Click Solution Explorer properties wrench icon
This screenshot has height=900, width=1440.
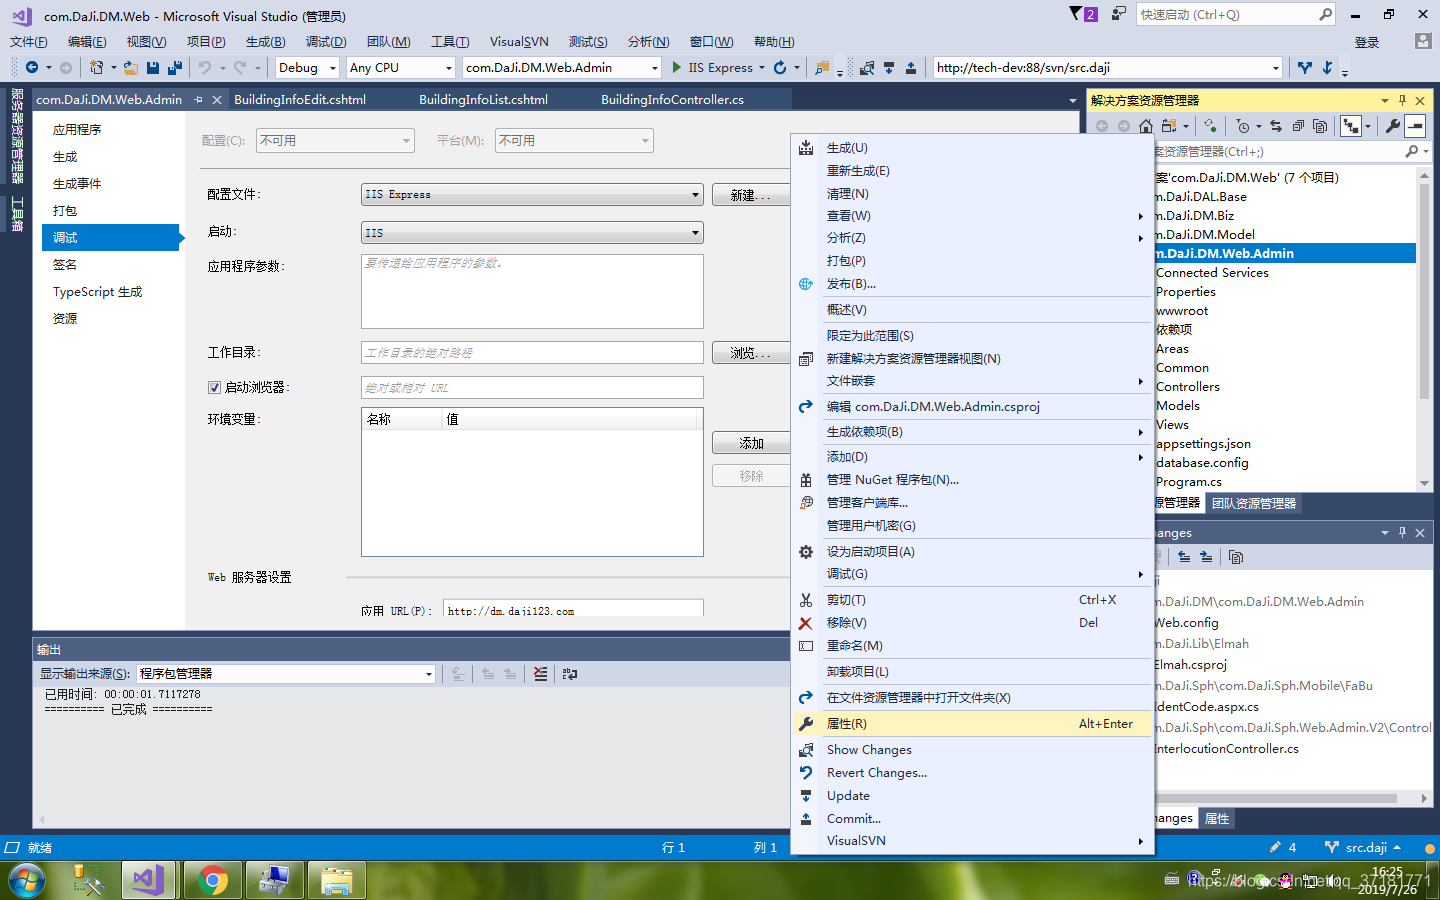click(1392, 126)
